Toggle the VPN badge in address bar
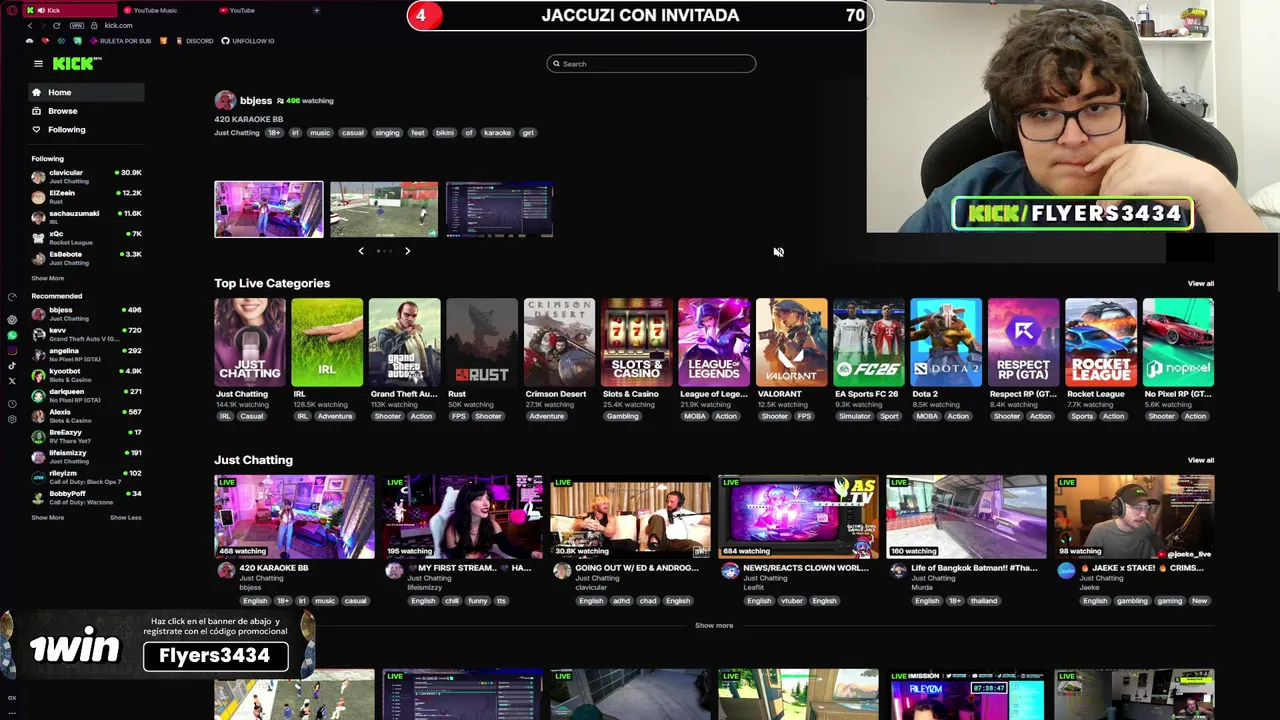Screen dimensions: 1280x720 78,25
